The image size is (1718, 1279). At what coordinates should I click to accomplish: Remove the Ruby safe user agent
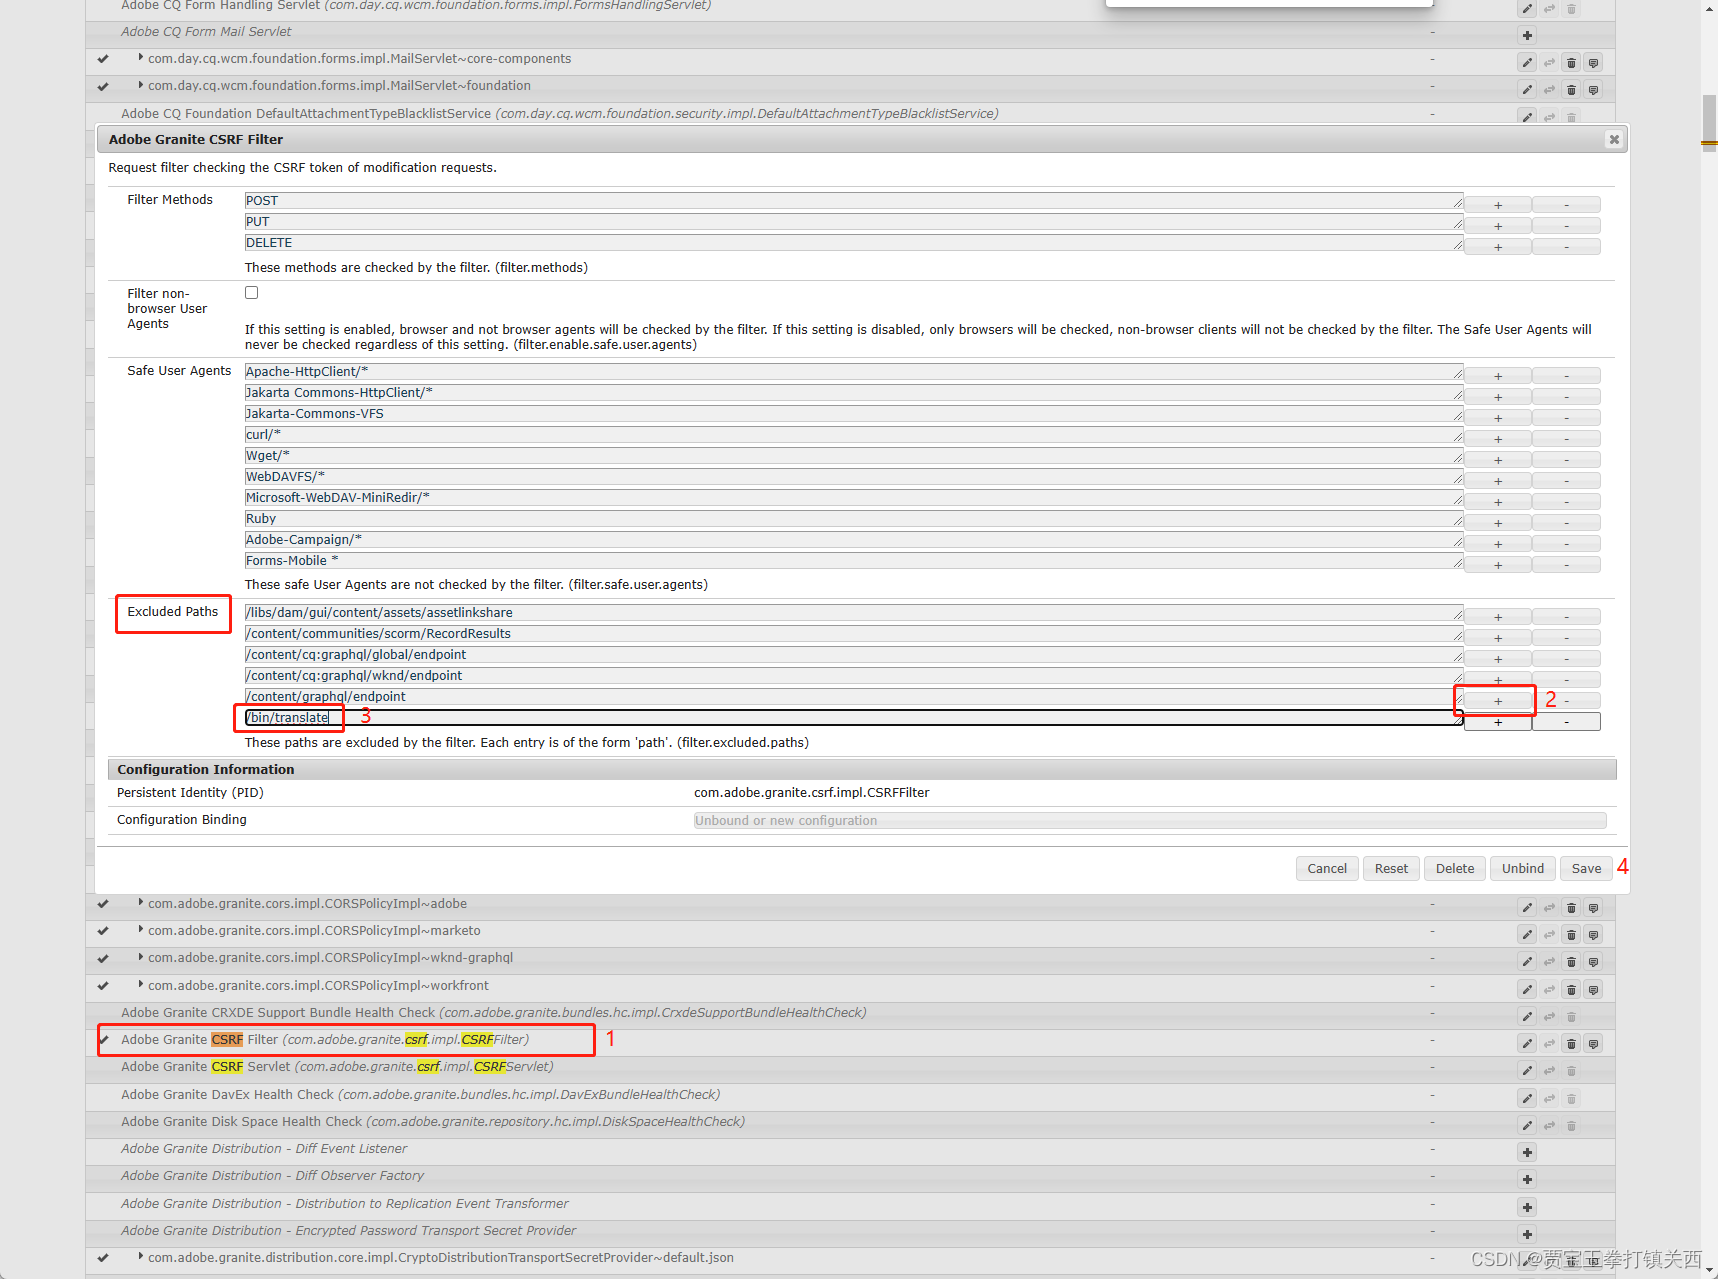pyautogui.click(x=1566, y=523)
